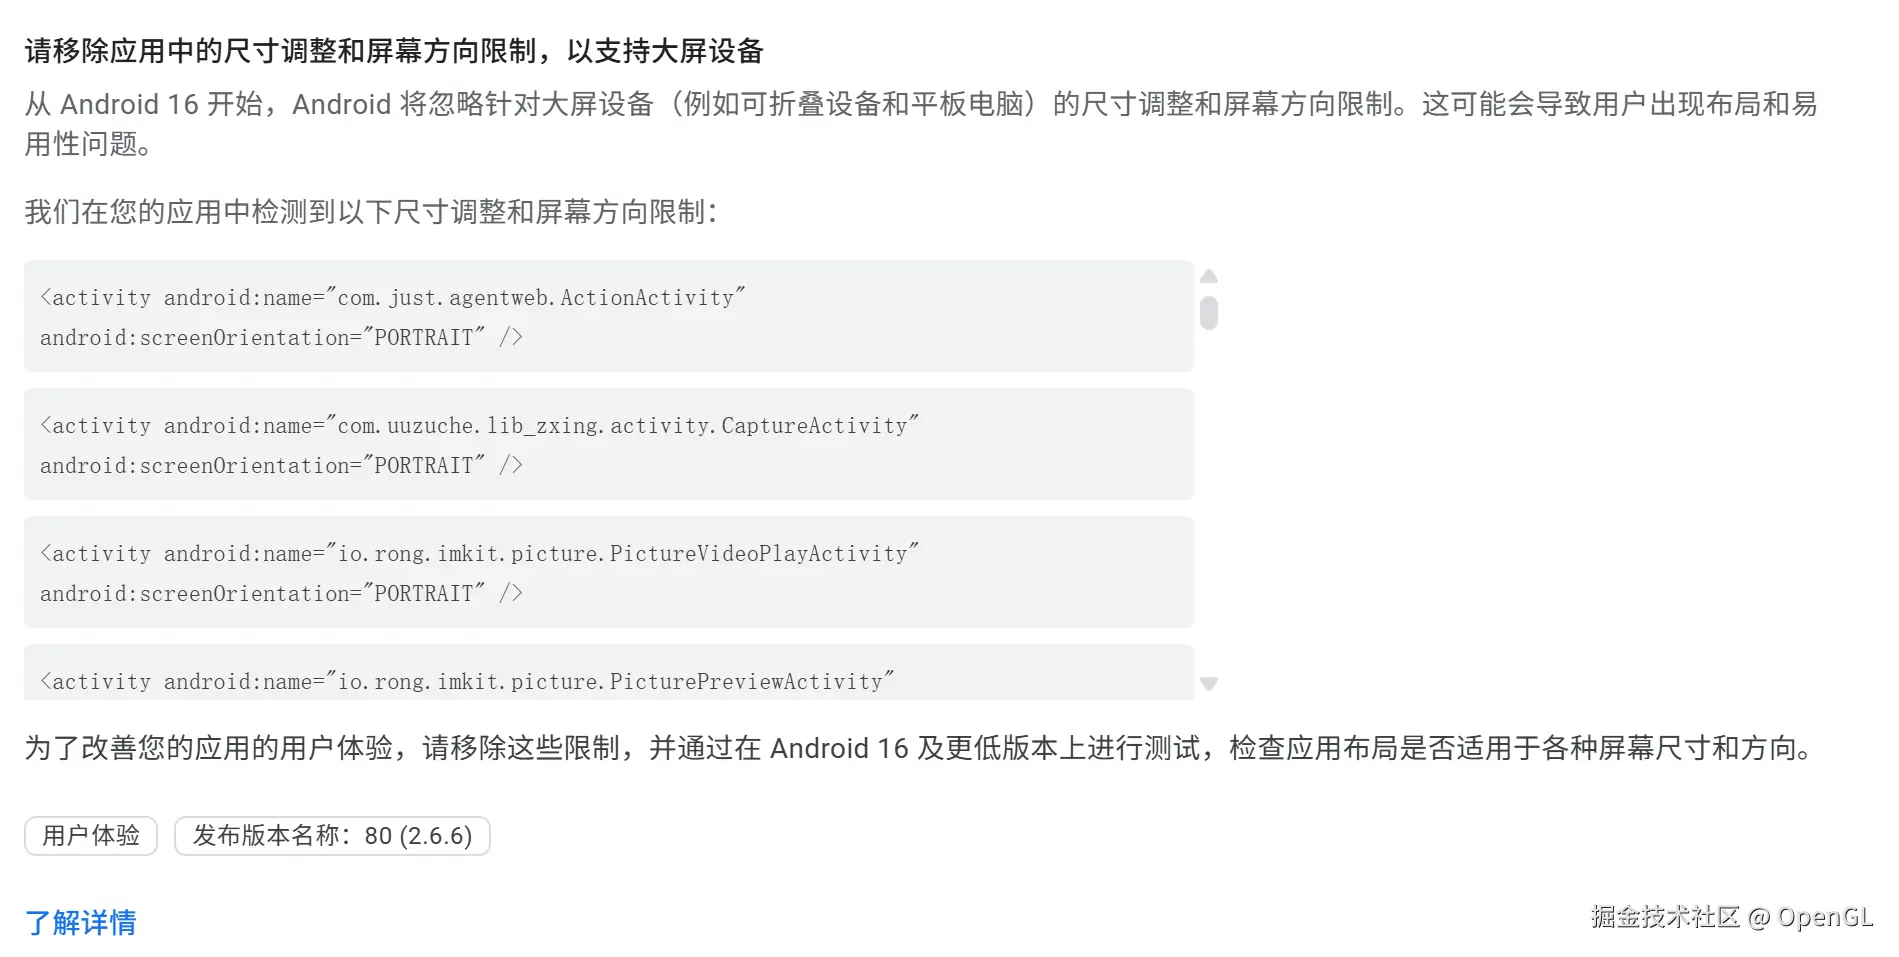Click the bold heading 请移除应用中的尺寸调整
The image size is (1899, 957).
click(x=394, y=51)
